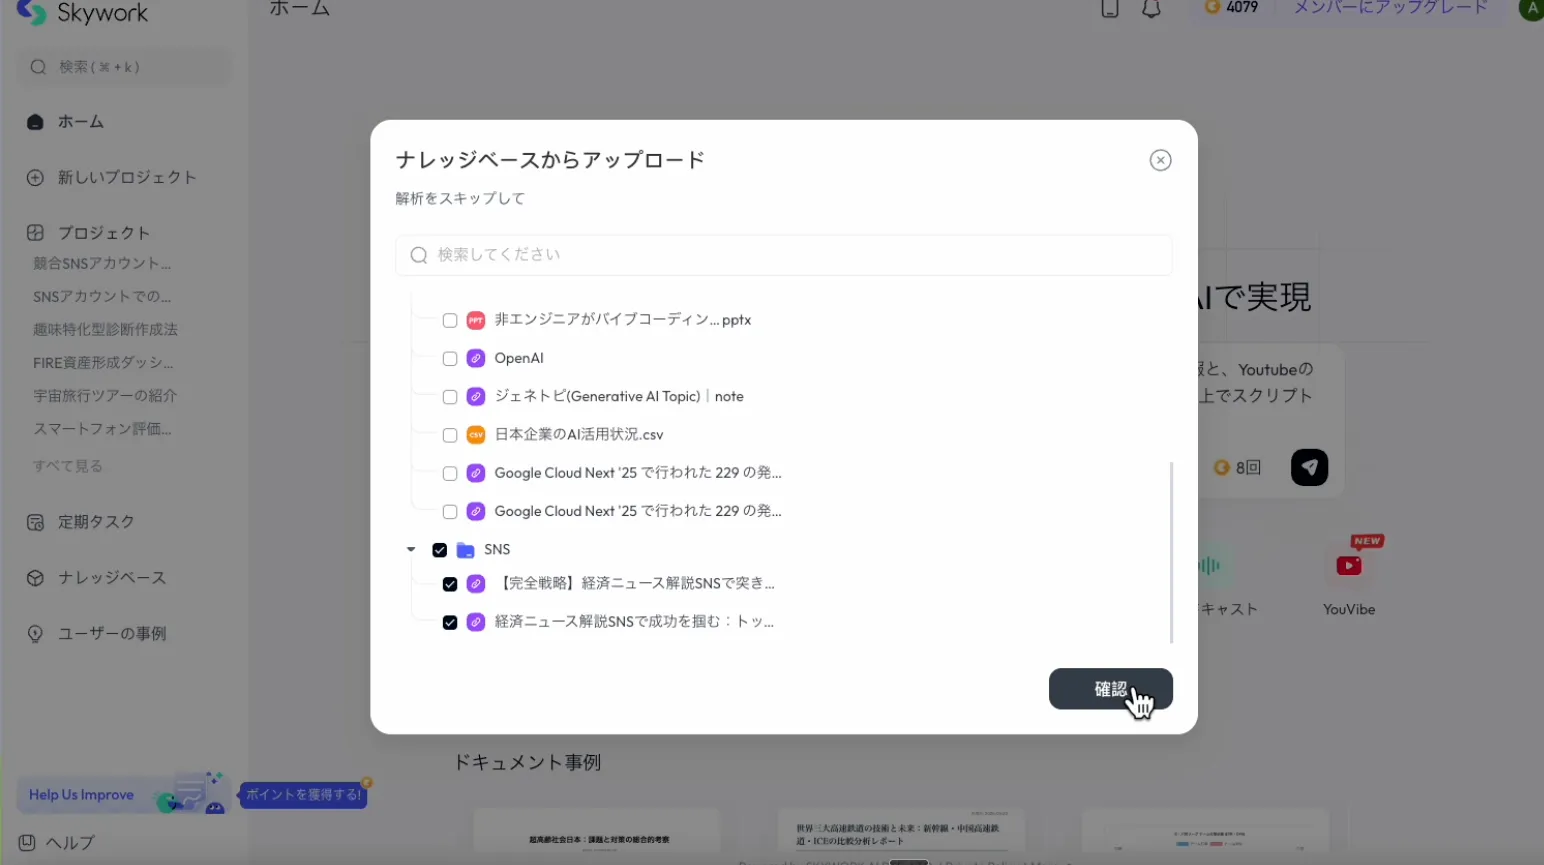
Task: Click the black send arrow icon
Action: [1309, 467]
